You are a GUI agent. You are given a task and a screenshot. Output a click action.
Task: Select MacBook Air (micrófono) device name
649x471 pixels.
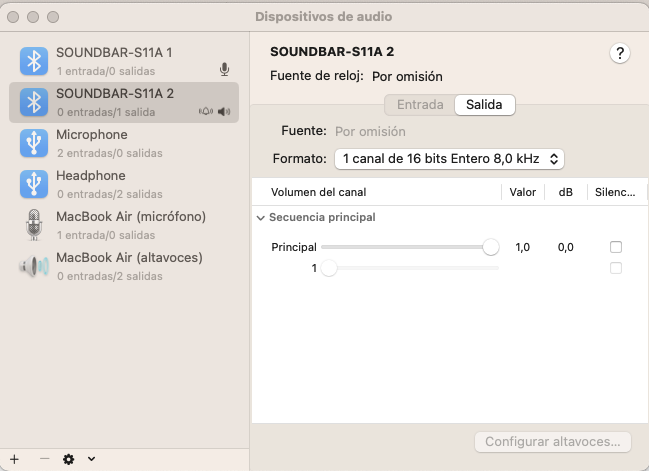coord(131,216)
